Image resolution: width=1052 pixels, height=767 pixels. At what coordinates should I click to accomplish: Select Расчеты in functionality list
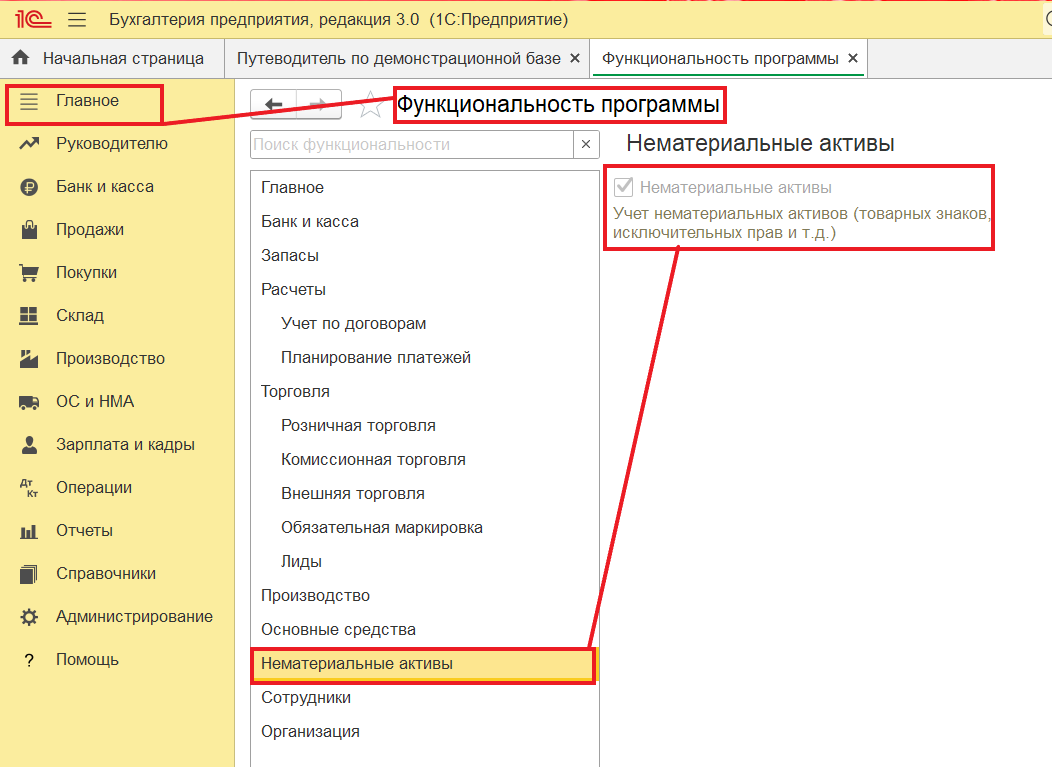coord(425,289)
